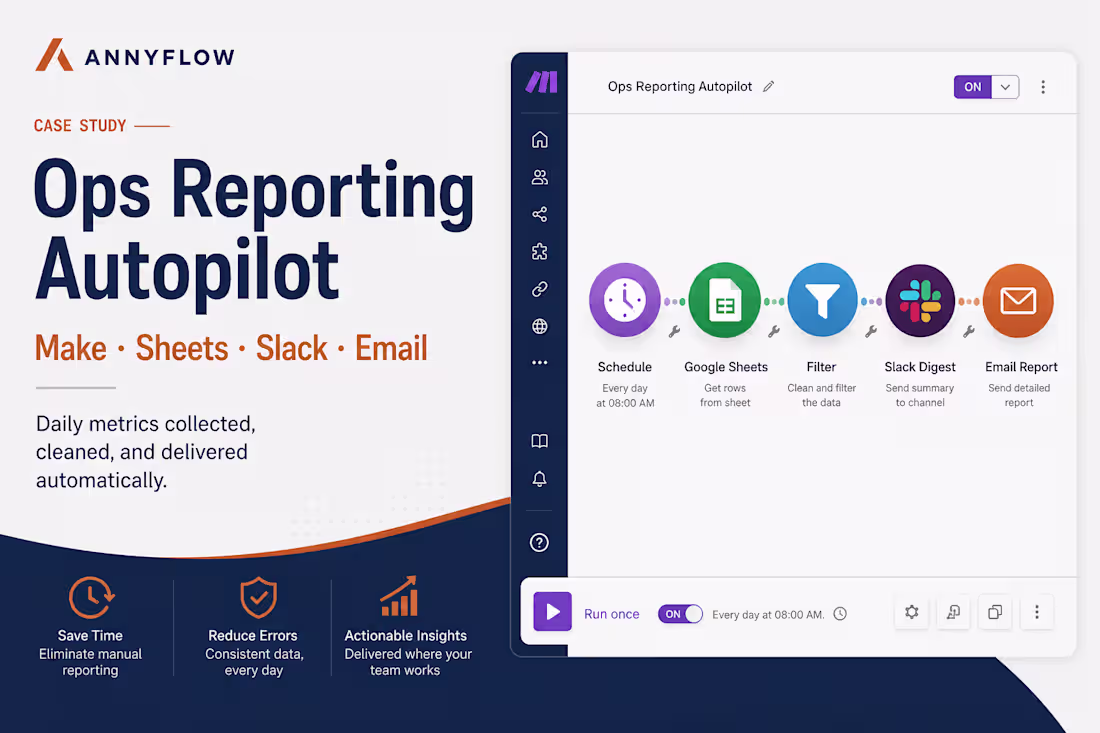Viewport: 1100px width, 733px height.
Task: Click the CASE STUDY label
Action: [80, 126]
